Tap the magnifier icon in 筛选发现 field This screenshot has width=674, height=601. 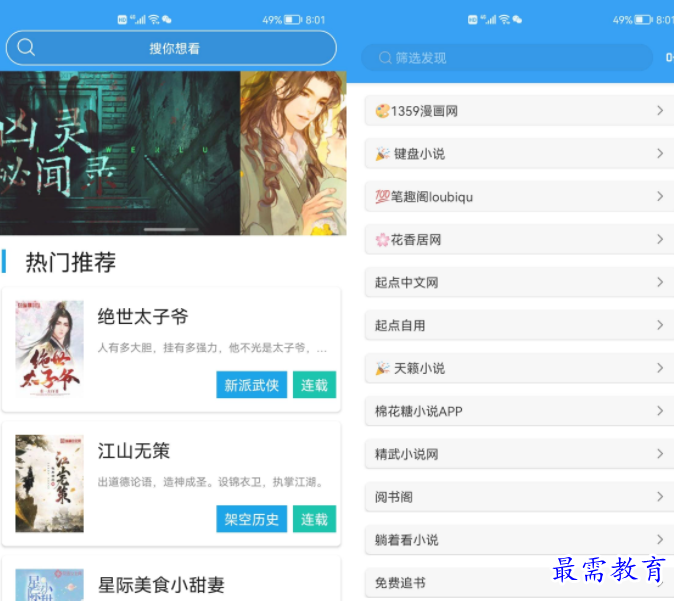point(385,58)
